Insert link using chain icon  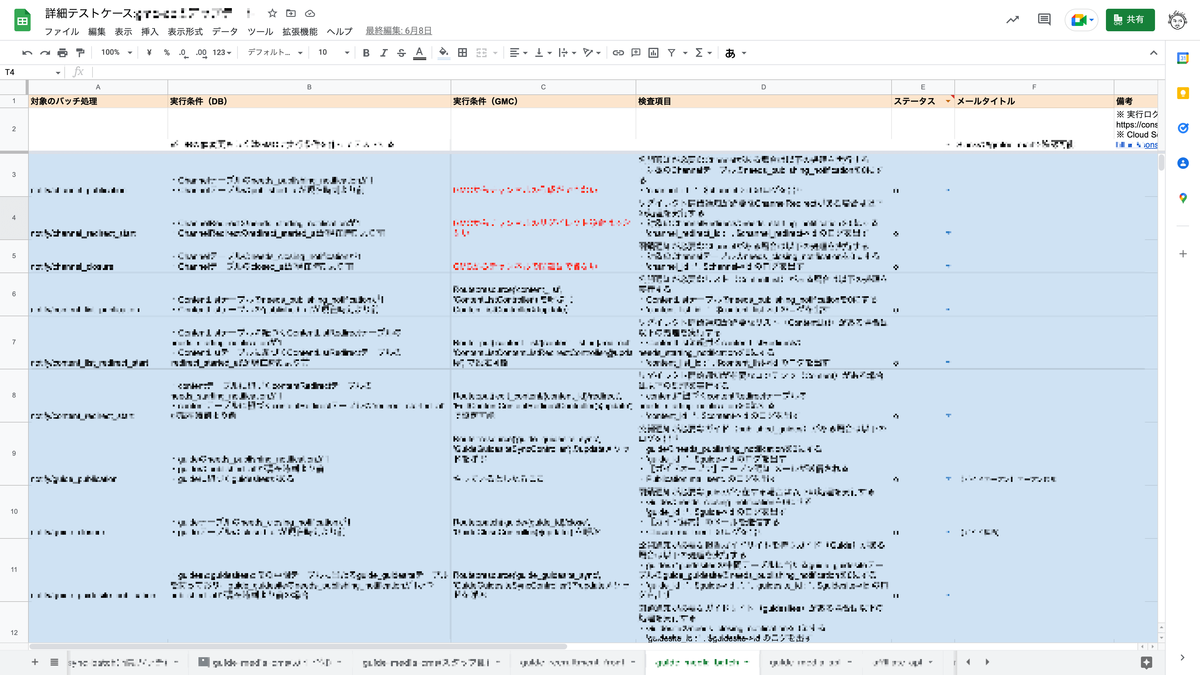pos(618,52)
